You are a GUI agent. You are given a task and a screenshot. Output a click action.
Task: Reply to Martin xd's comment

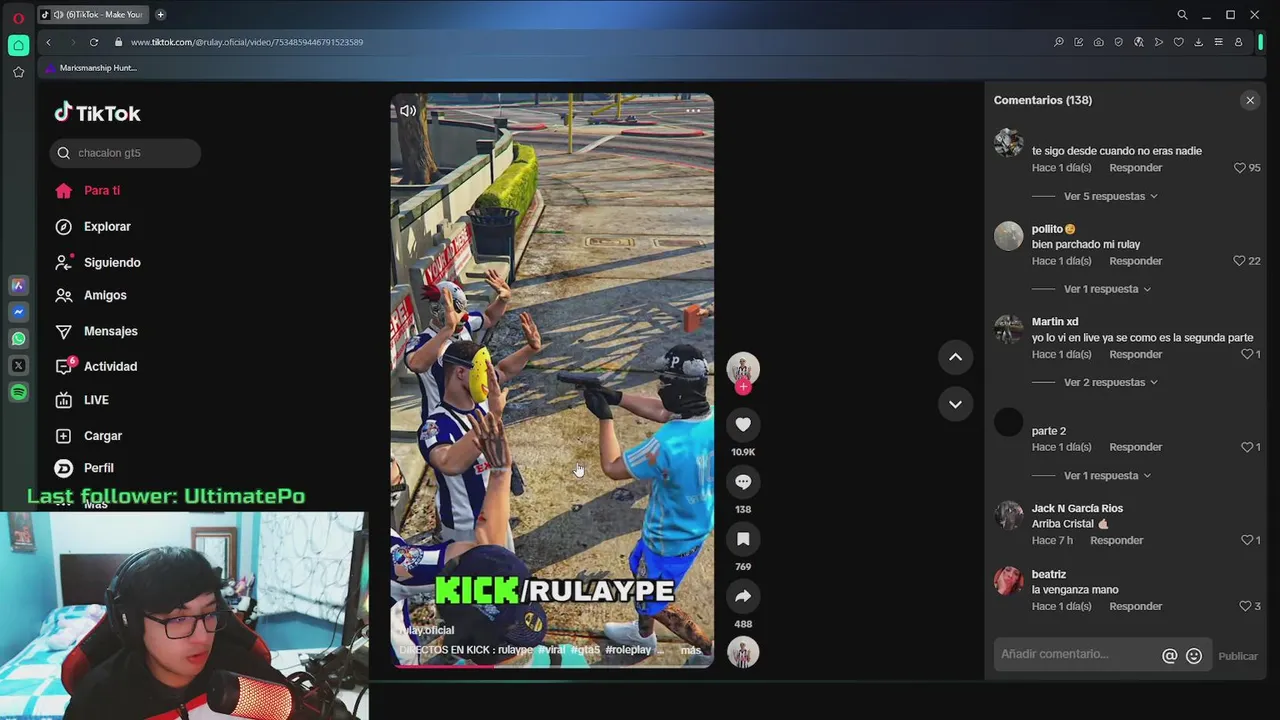pyautogui.click(x=1135, y=354)
